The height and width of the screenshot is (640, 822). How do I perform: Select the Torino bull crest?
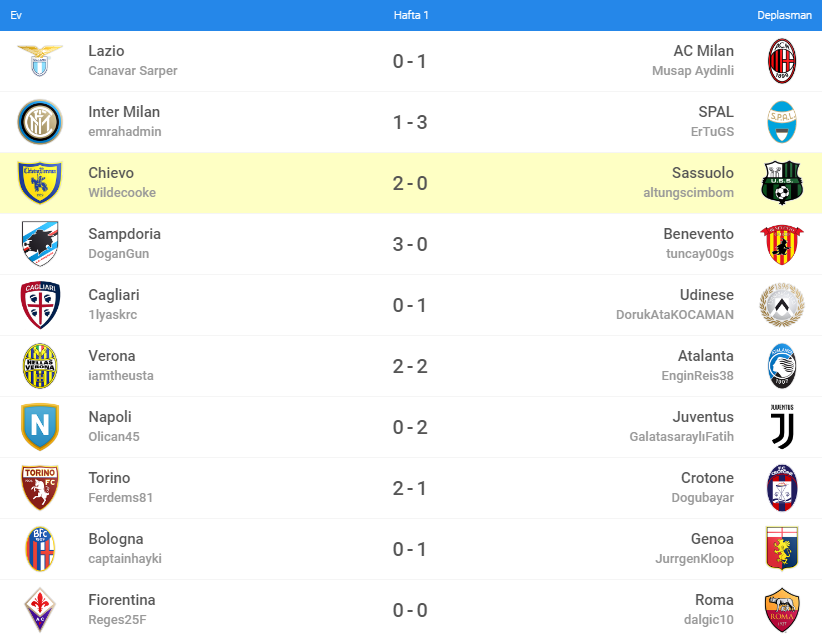point(40,488)
